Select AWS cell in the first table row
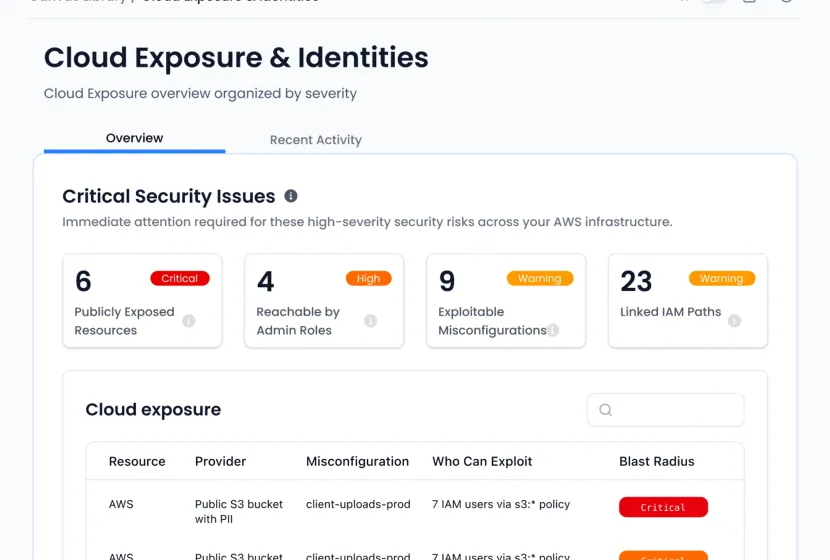The image size is (830, 560). tap(121, 504)
